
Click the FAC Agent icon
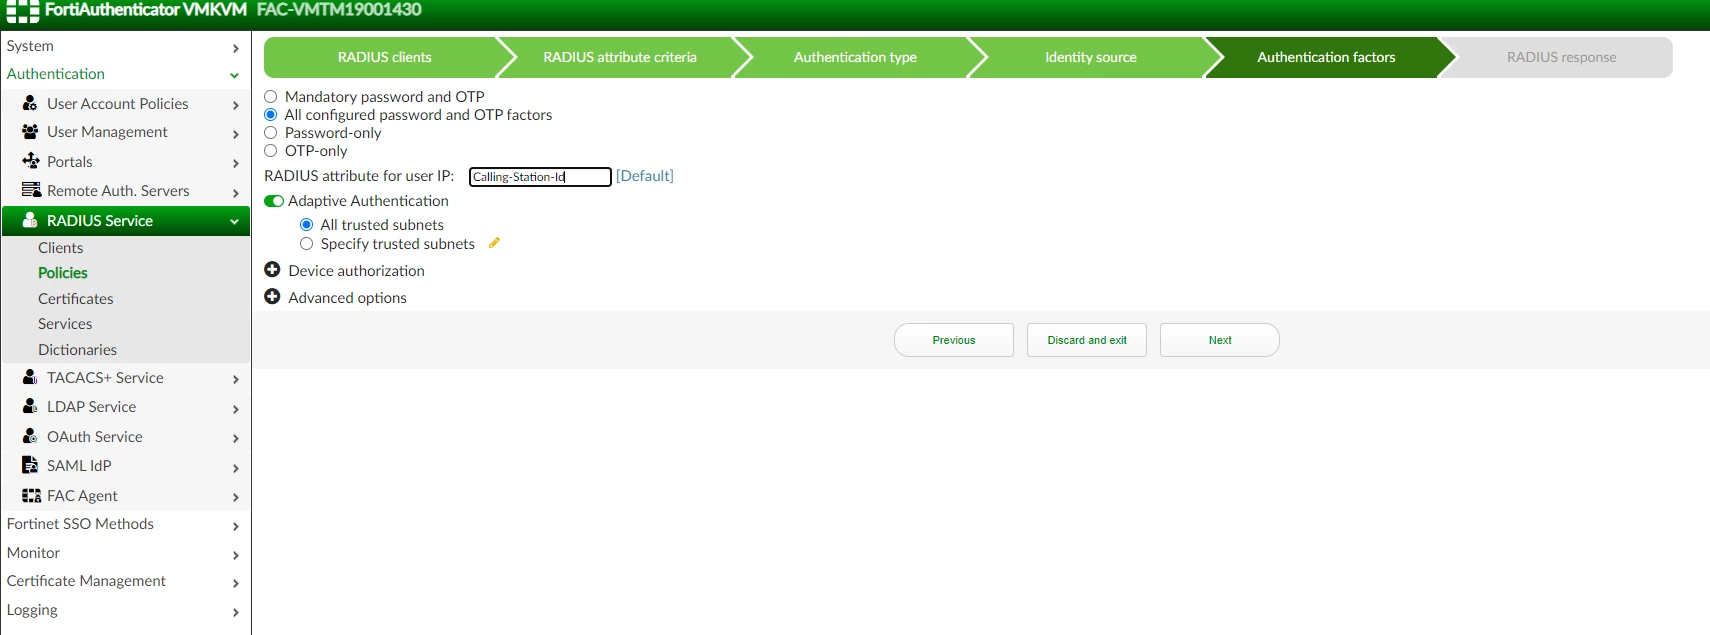coord(31,495)
